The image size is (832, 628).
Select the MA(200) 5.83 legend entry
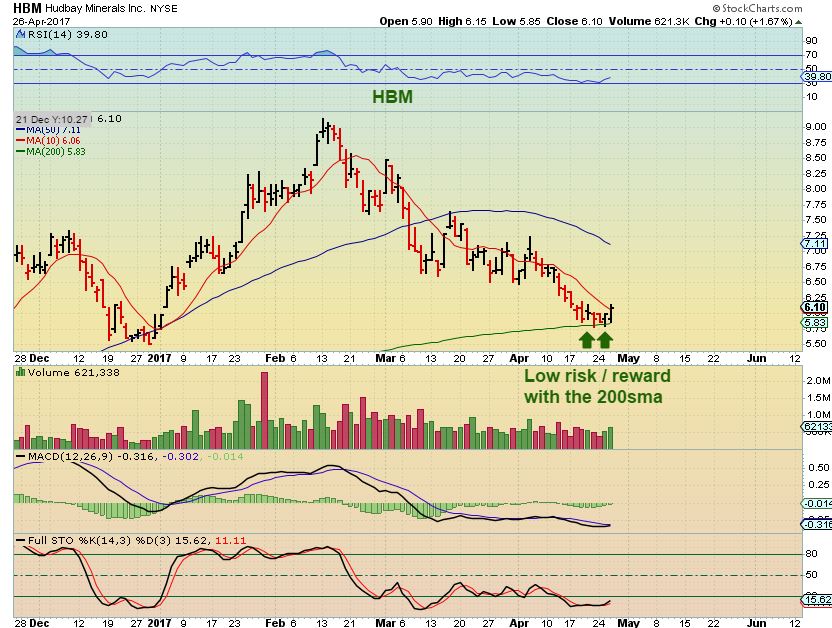[51, 151]
